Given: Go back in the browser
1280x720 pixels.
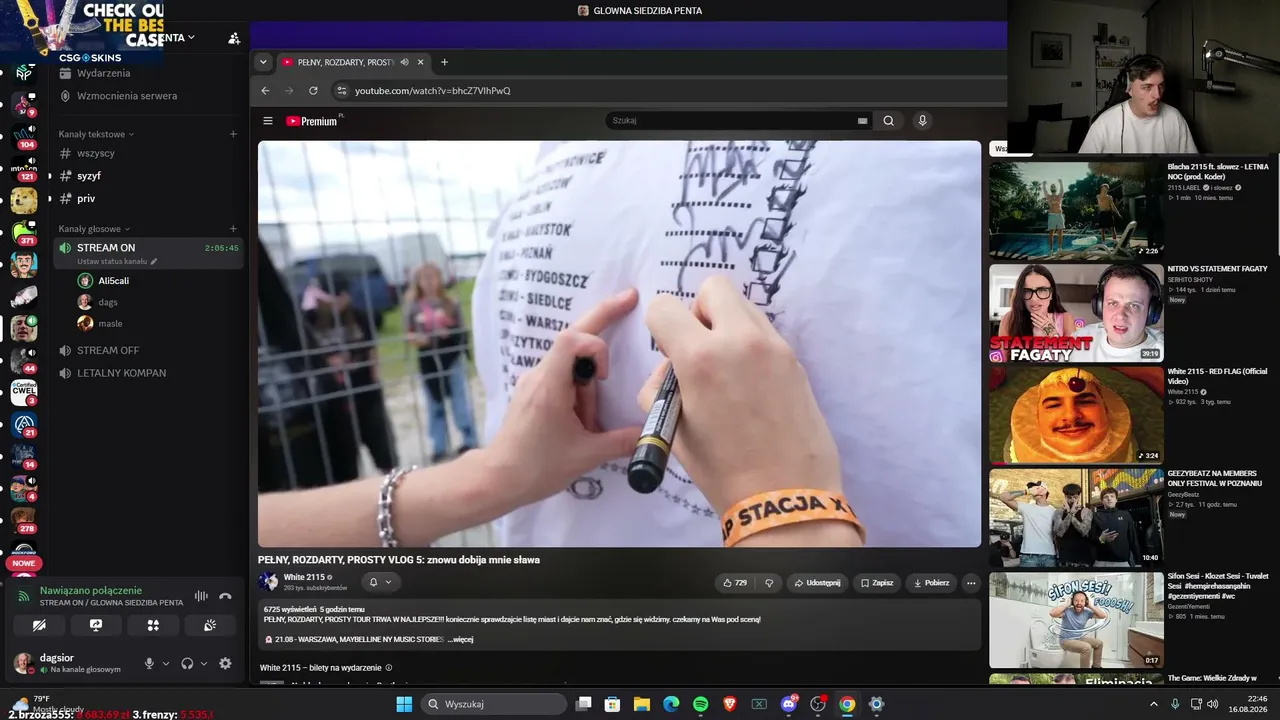Looking at the screenshot, I should coord(265,90).
